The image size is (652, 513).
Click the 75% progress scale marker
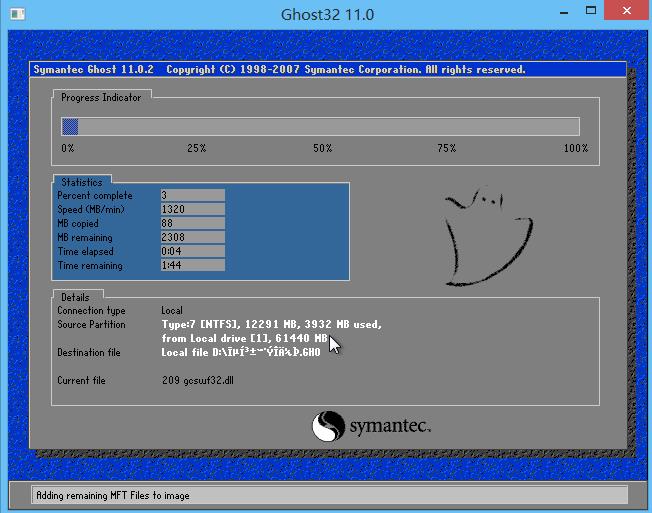(x=447, y=148)
